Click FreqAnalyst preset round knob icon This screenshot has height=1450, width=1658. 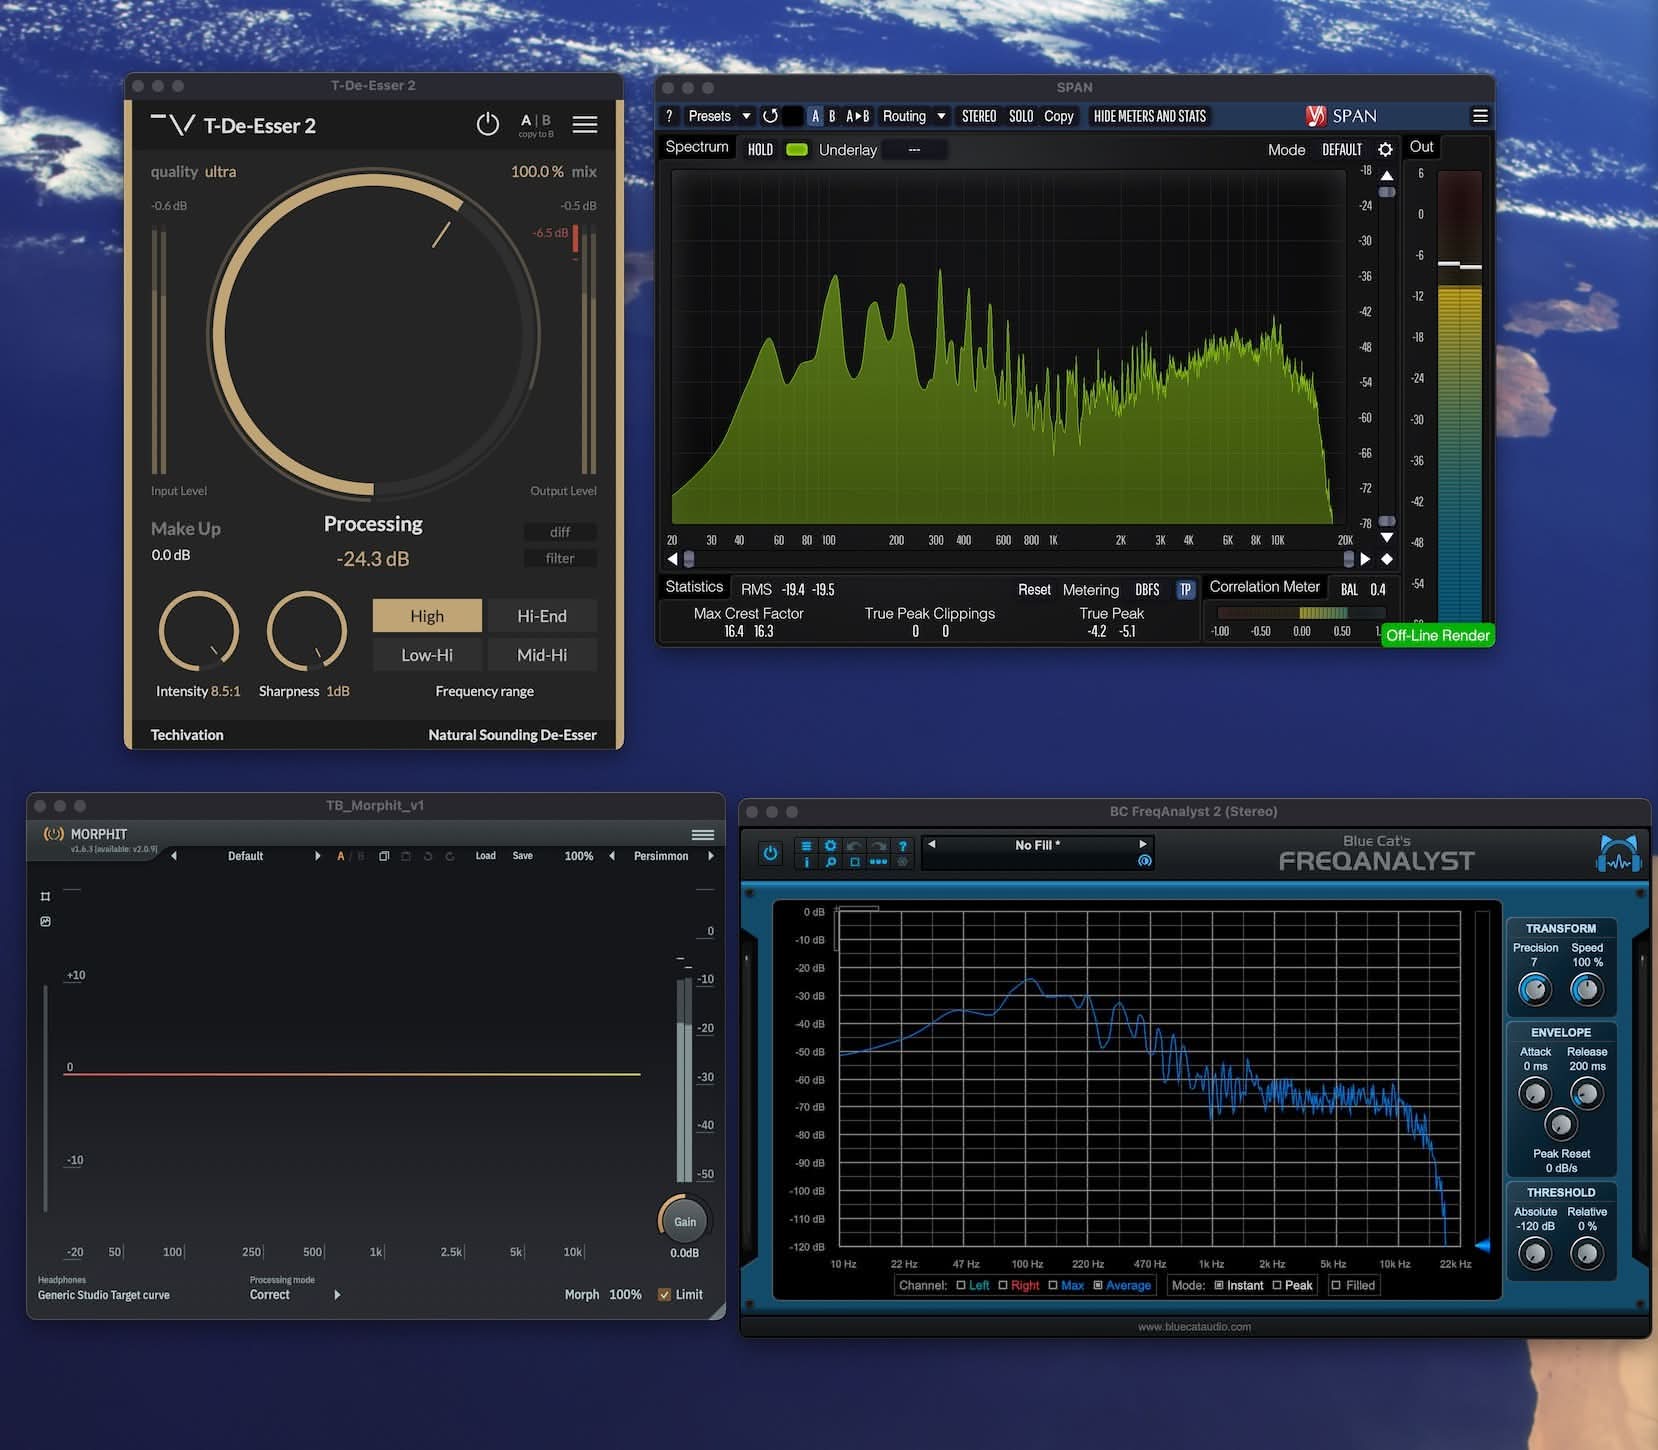[1144, 861]
